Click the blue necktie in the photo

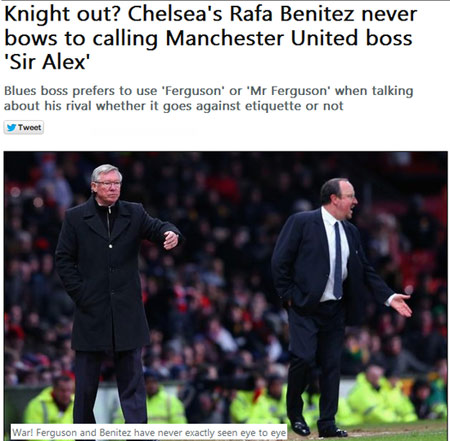click(338, 260)
